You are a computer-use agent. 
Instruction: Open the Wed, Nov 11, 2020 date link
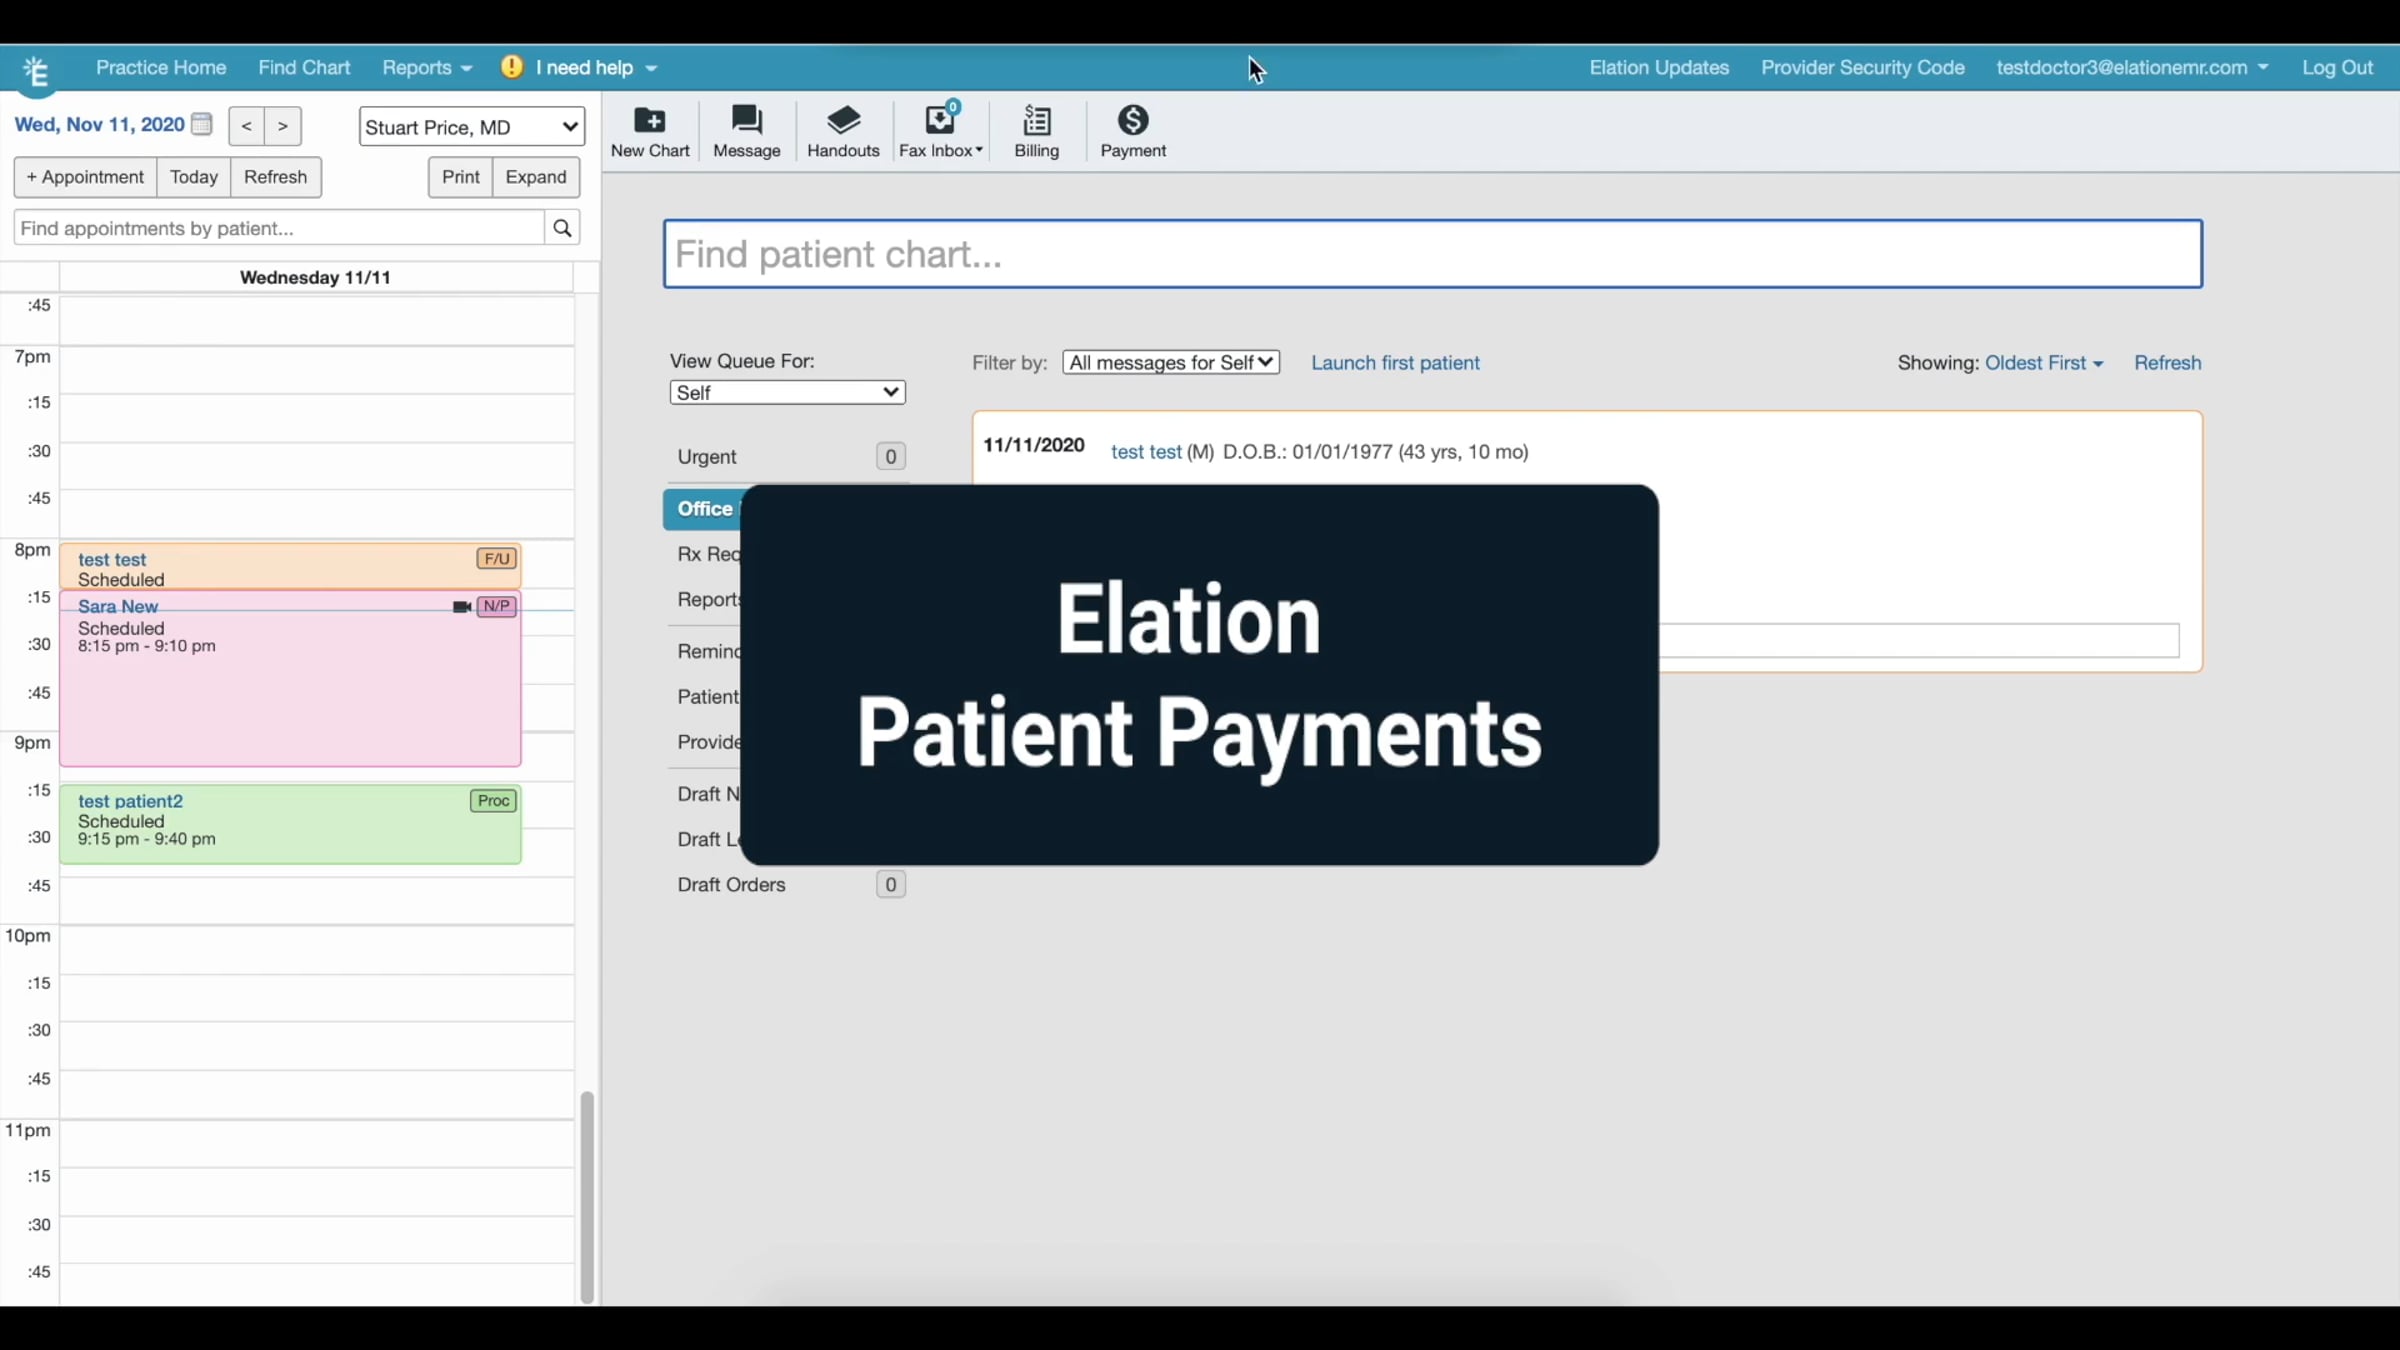pos(99,124)
